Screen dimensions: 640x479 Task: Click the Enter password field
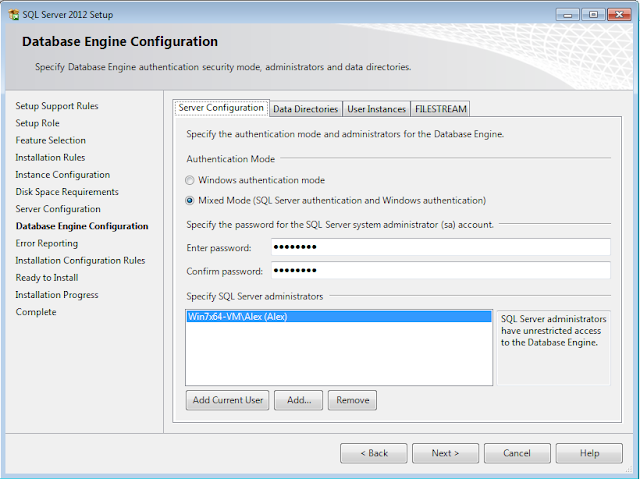point(441,247)
